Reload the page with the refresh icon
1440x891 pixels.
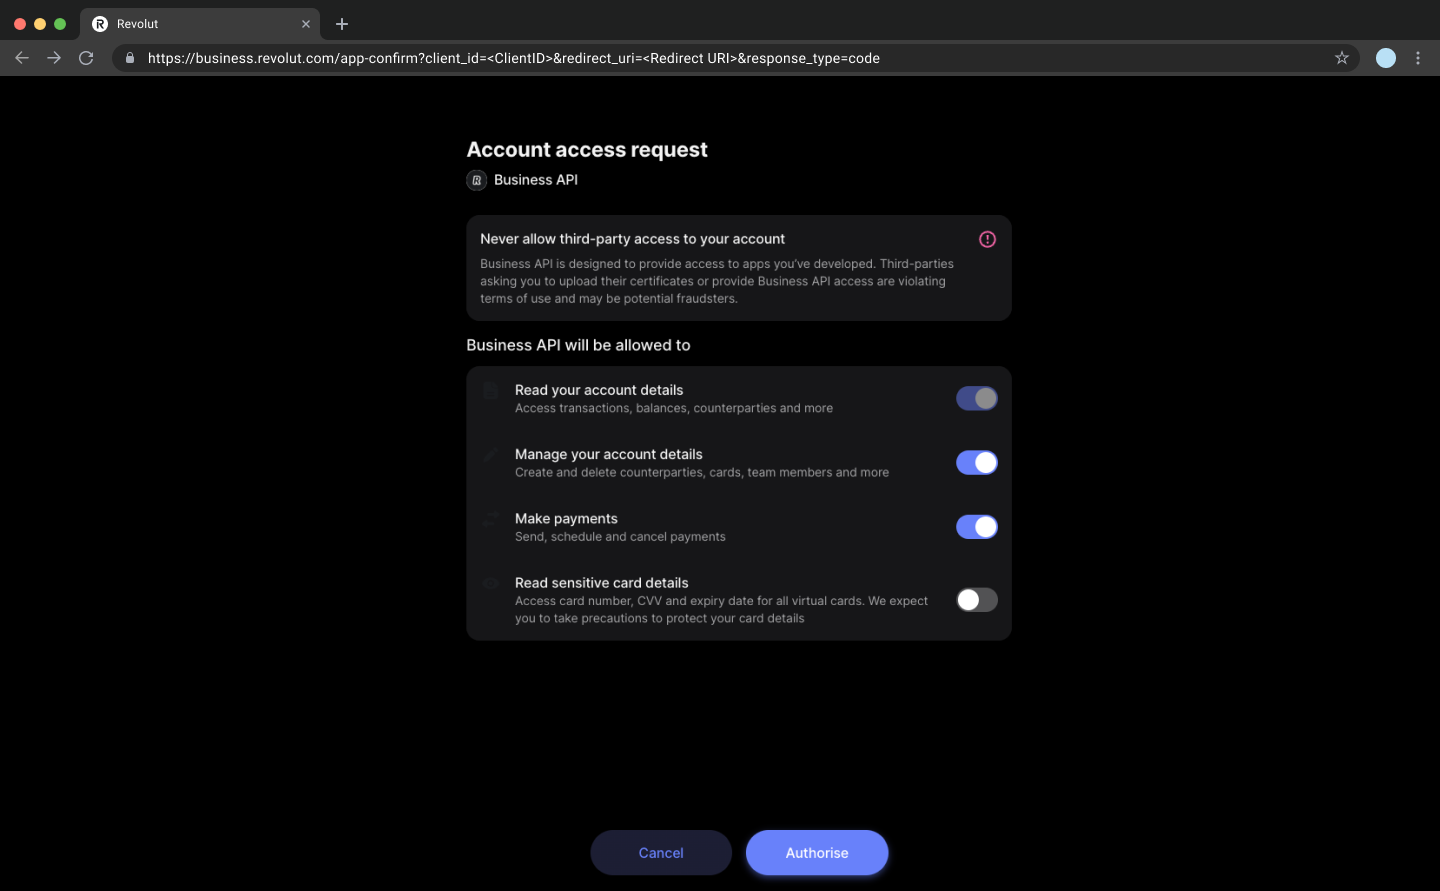[86, 58]
